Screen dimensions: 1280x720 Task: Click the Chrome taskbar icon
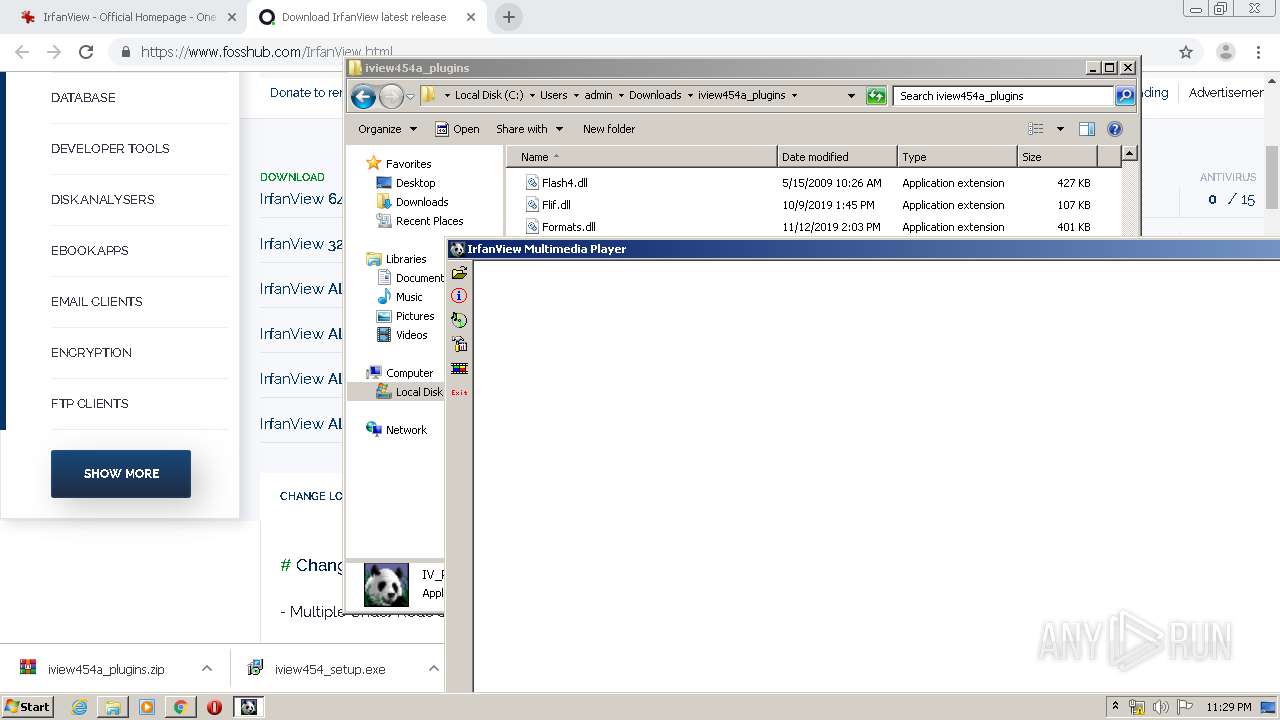coord(180,707)
